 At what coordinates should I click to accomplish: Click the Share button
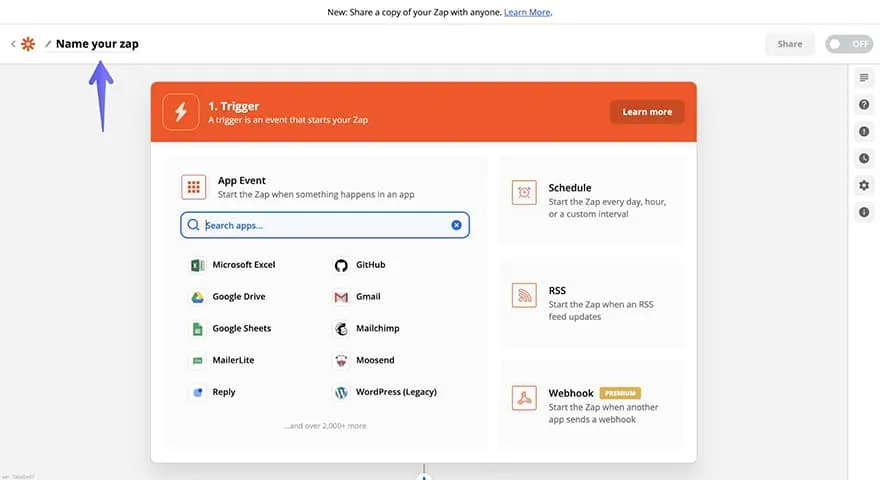(789, 44)
